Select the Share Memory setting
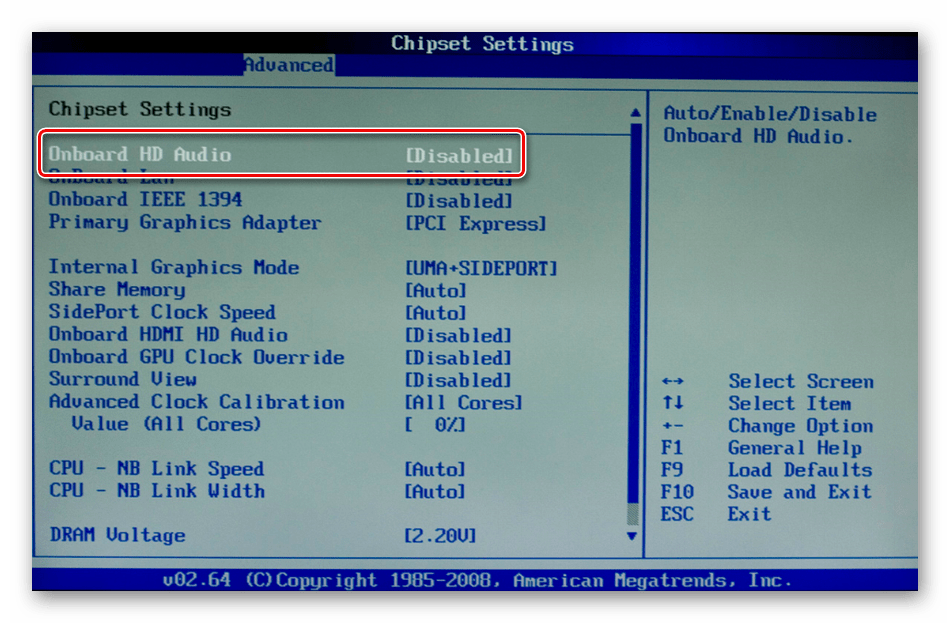Image resolution: width=950 pixels, height=623 pixels. [117, 290]
